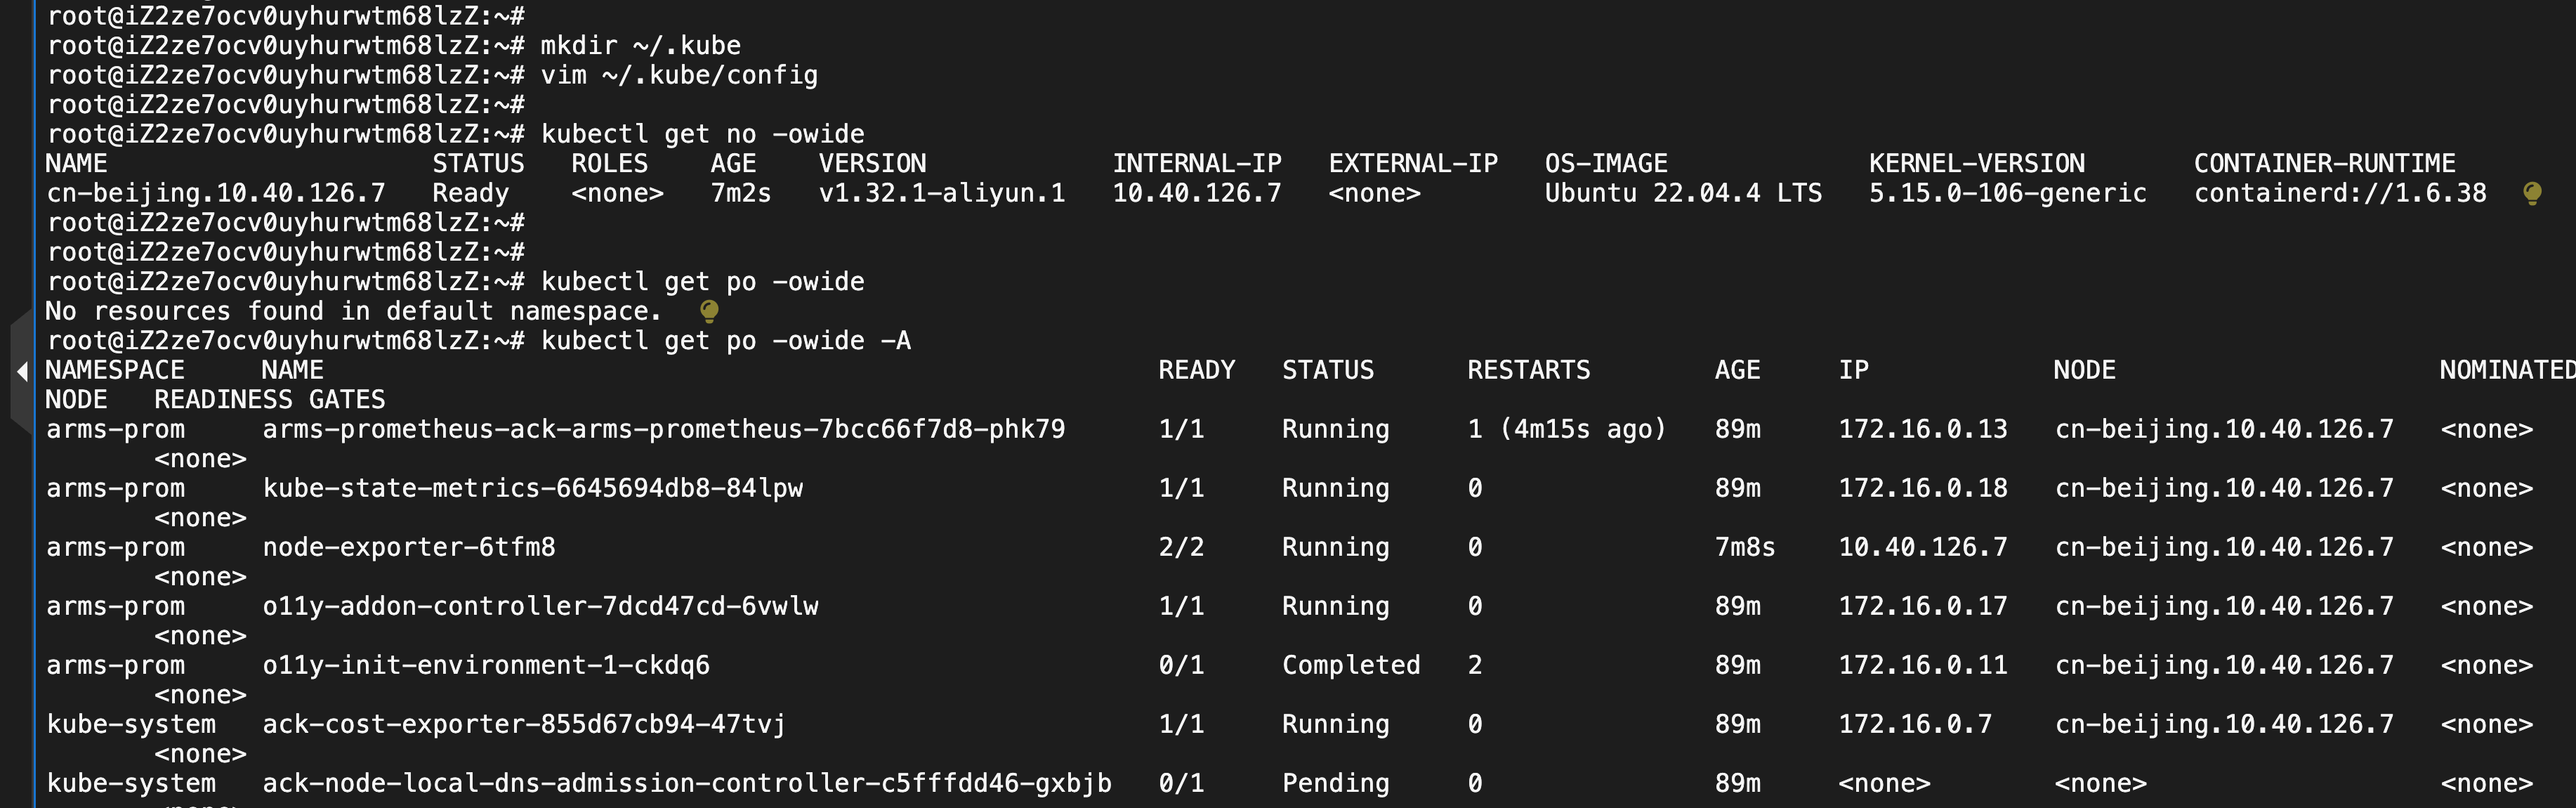2576x808 pixels.
Task: Click the o11y-addon-controller-7dcd47cd-6vwlw pod
Action: coord(540,606)
